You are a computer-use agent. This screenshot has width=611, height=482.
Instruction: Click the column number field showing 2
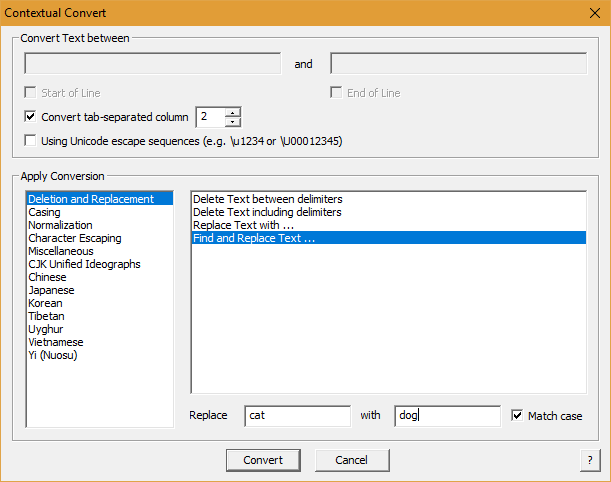[x=211, y=117]
